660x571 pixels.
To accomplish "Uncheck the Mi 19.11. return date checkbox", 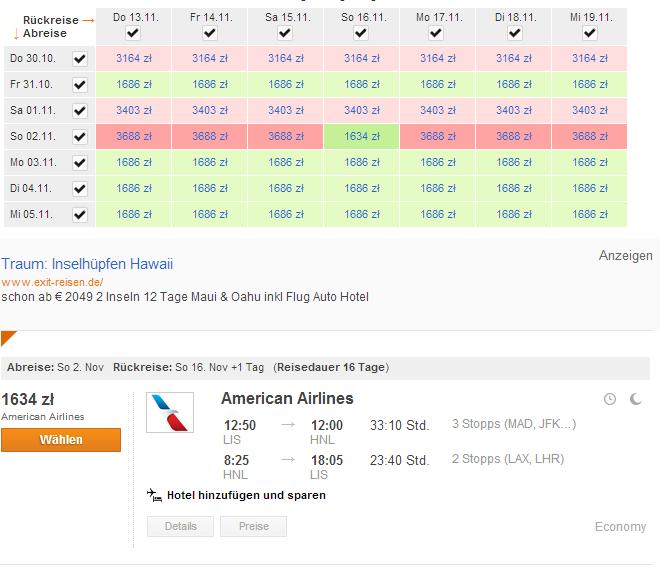I will pyautogui.click(x=590, y=33).
